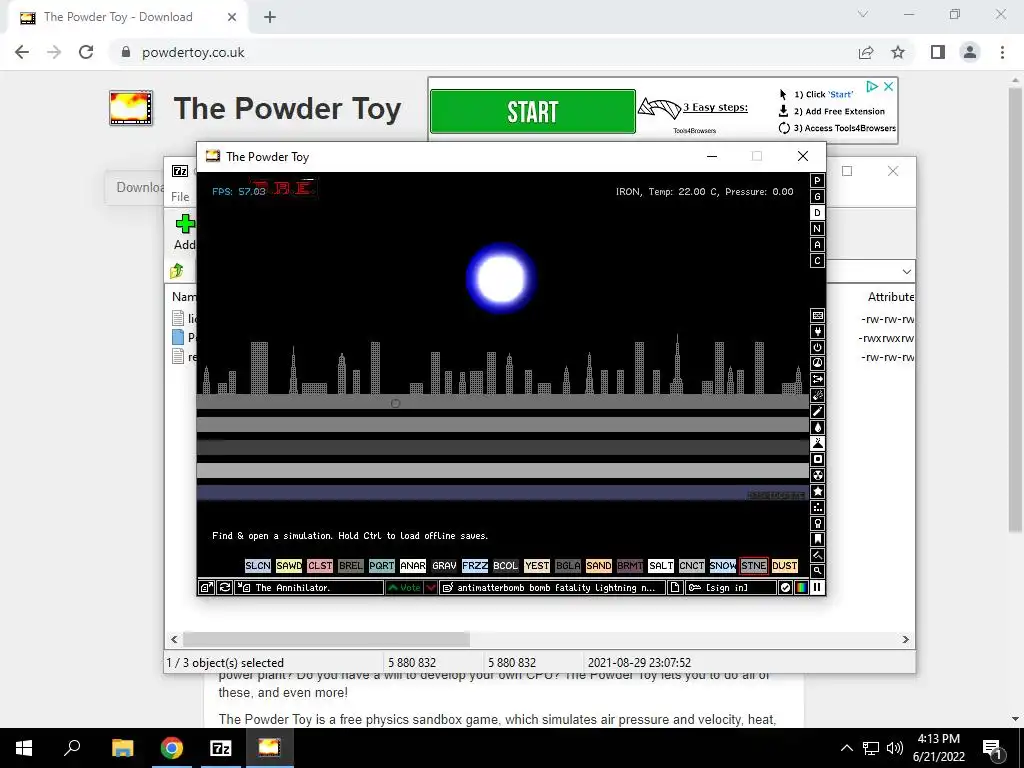
Task: Toggle the D view mode button
Action: click(x=817, y=213)
